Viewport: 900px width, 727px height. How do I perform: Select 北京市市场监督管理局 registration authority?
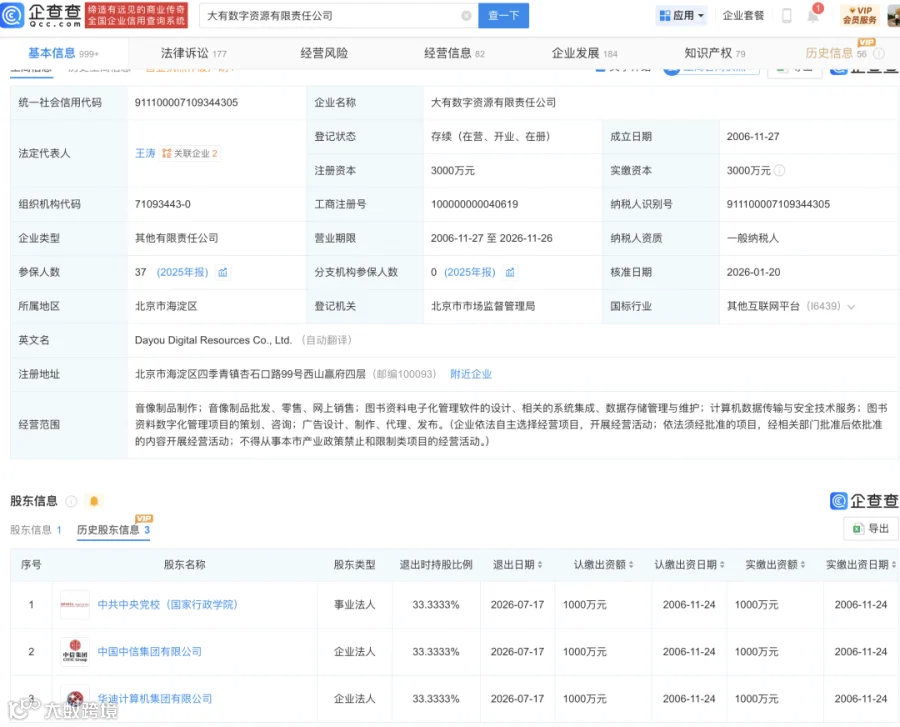tap(483, 306)
